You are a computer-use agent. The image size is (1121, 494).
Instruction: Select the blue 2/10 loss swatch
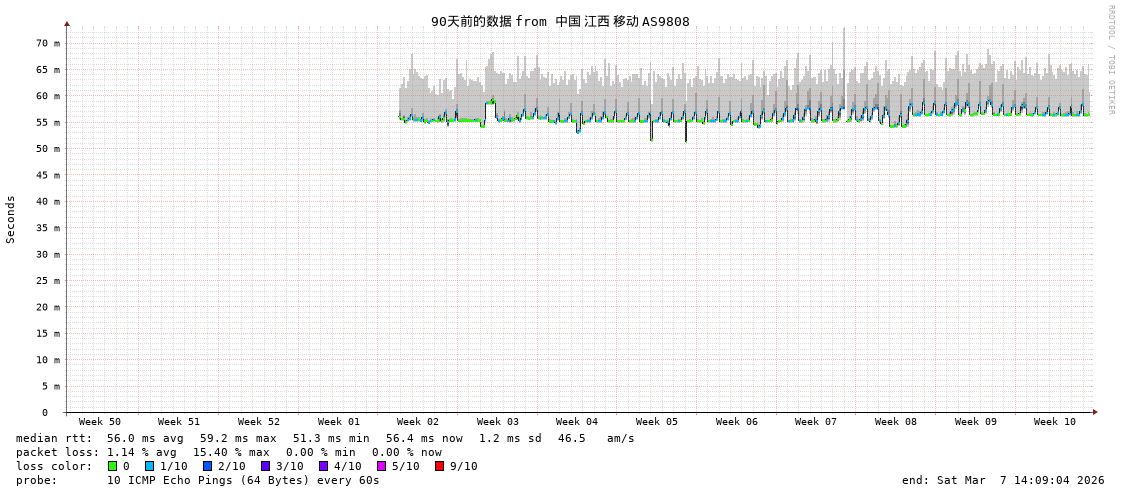tap(207, 466)
